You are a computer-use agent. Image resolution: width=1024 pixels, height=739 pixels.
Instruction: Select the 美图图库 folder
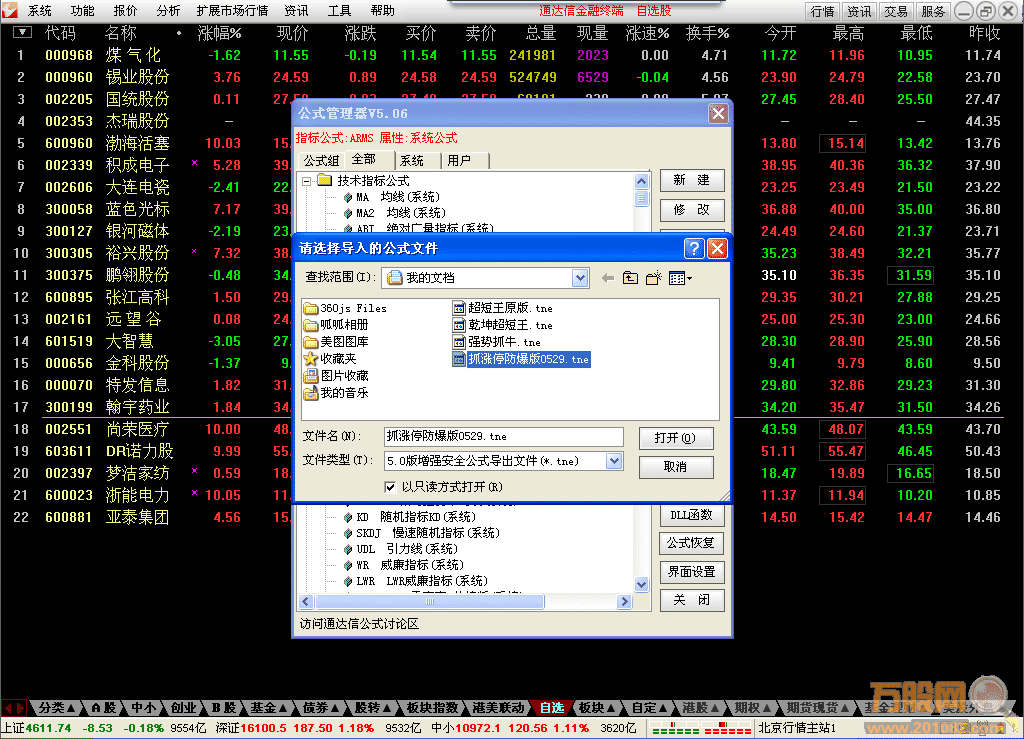coord(336,342)
